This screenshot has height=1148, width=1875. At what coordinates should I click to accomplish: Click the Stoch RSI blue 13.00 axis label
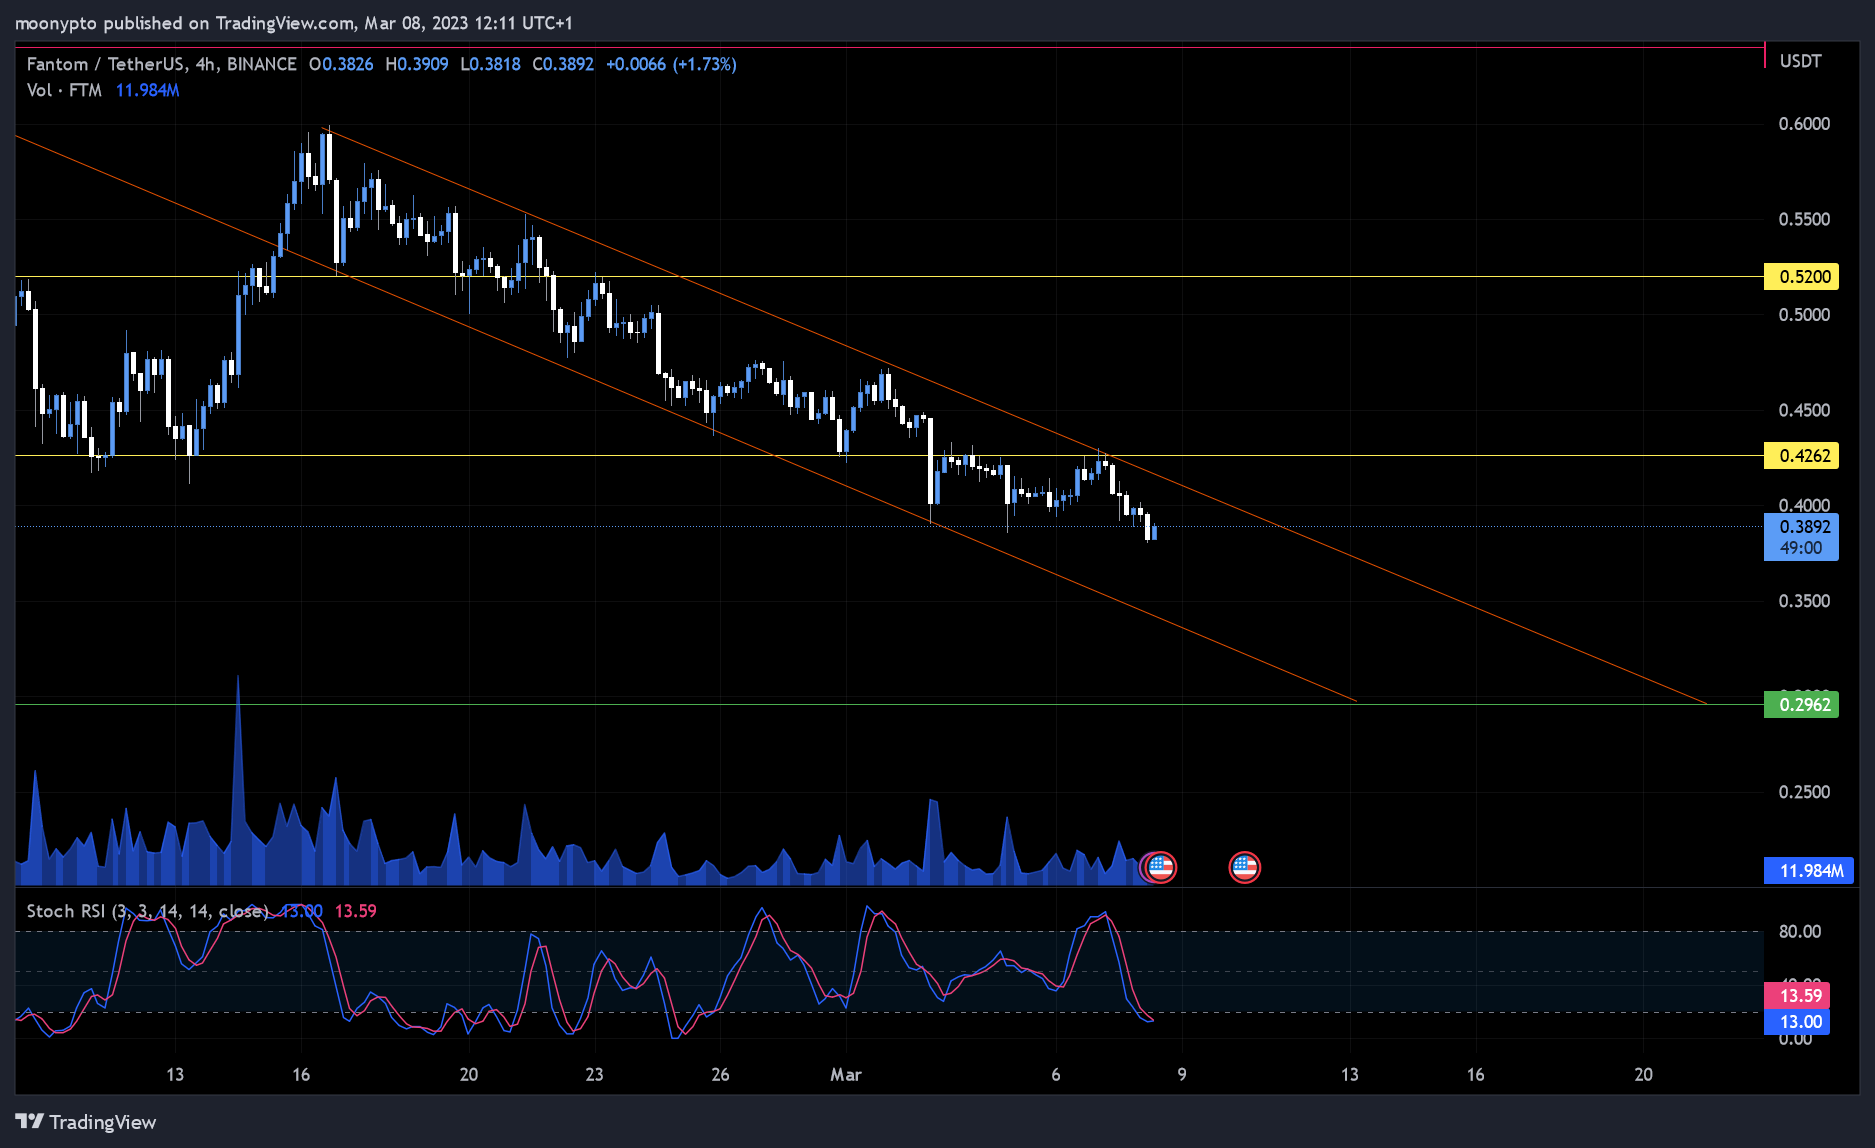click(1797, 1022)
